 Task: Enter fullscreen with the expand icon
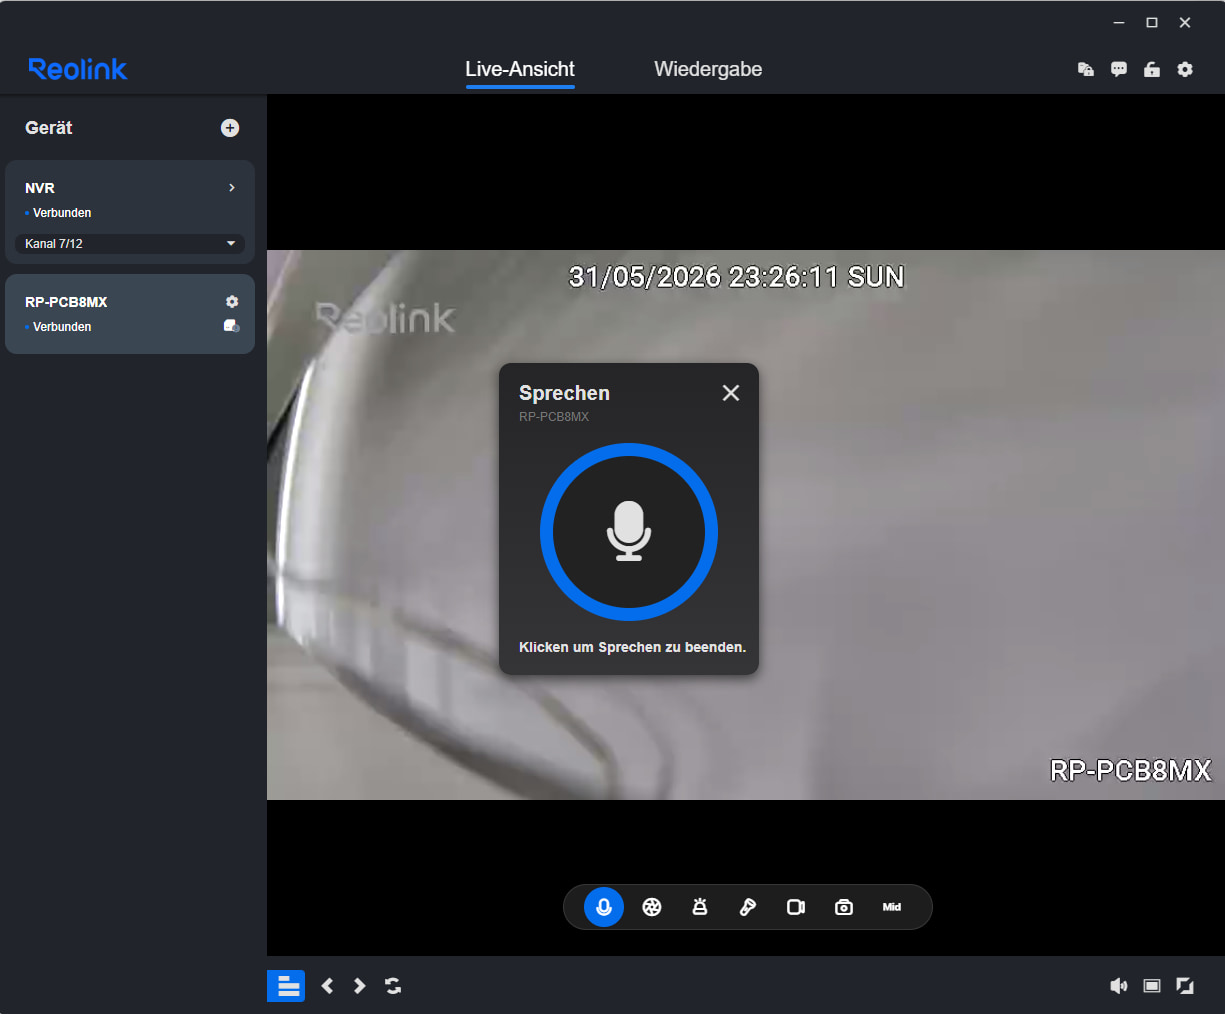click(1185, 986)
